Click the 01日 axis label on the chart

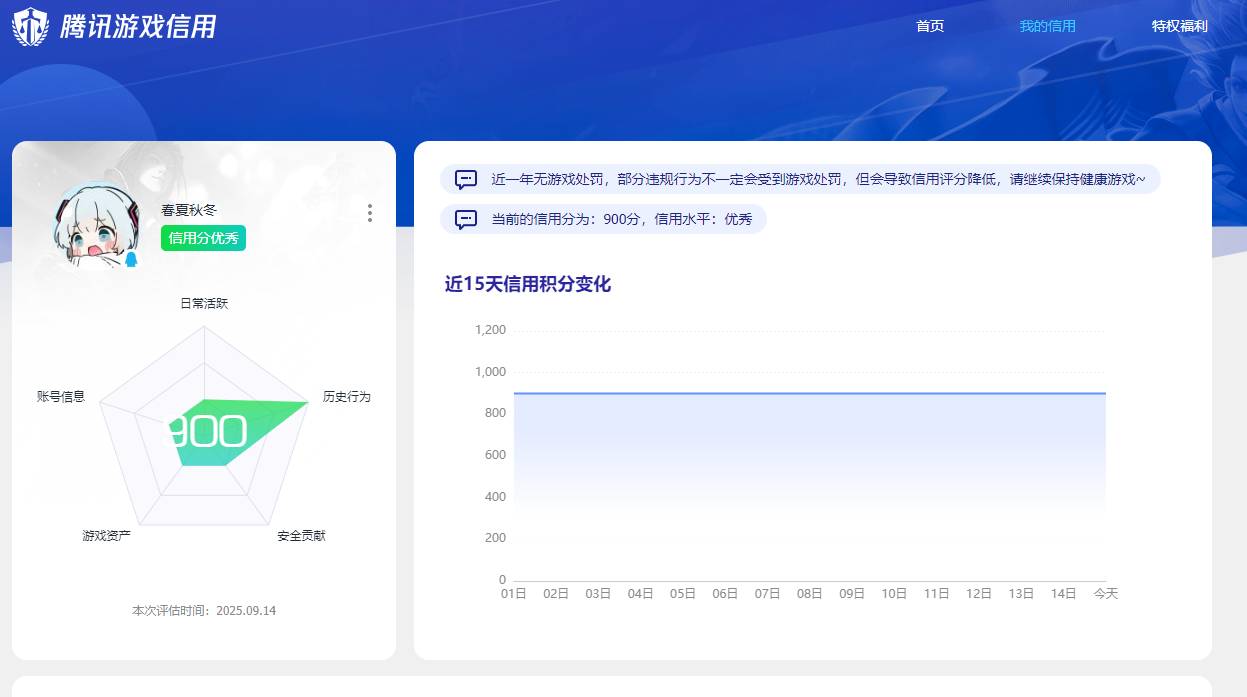point(513,592)
